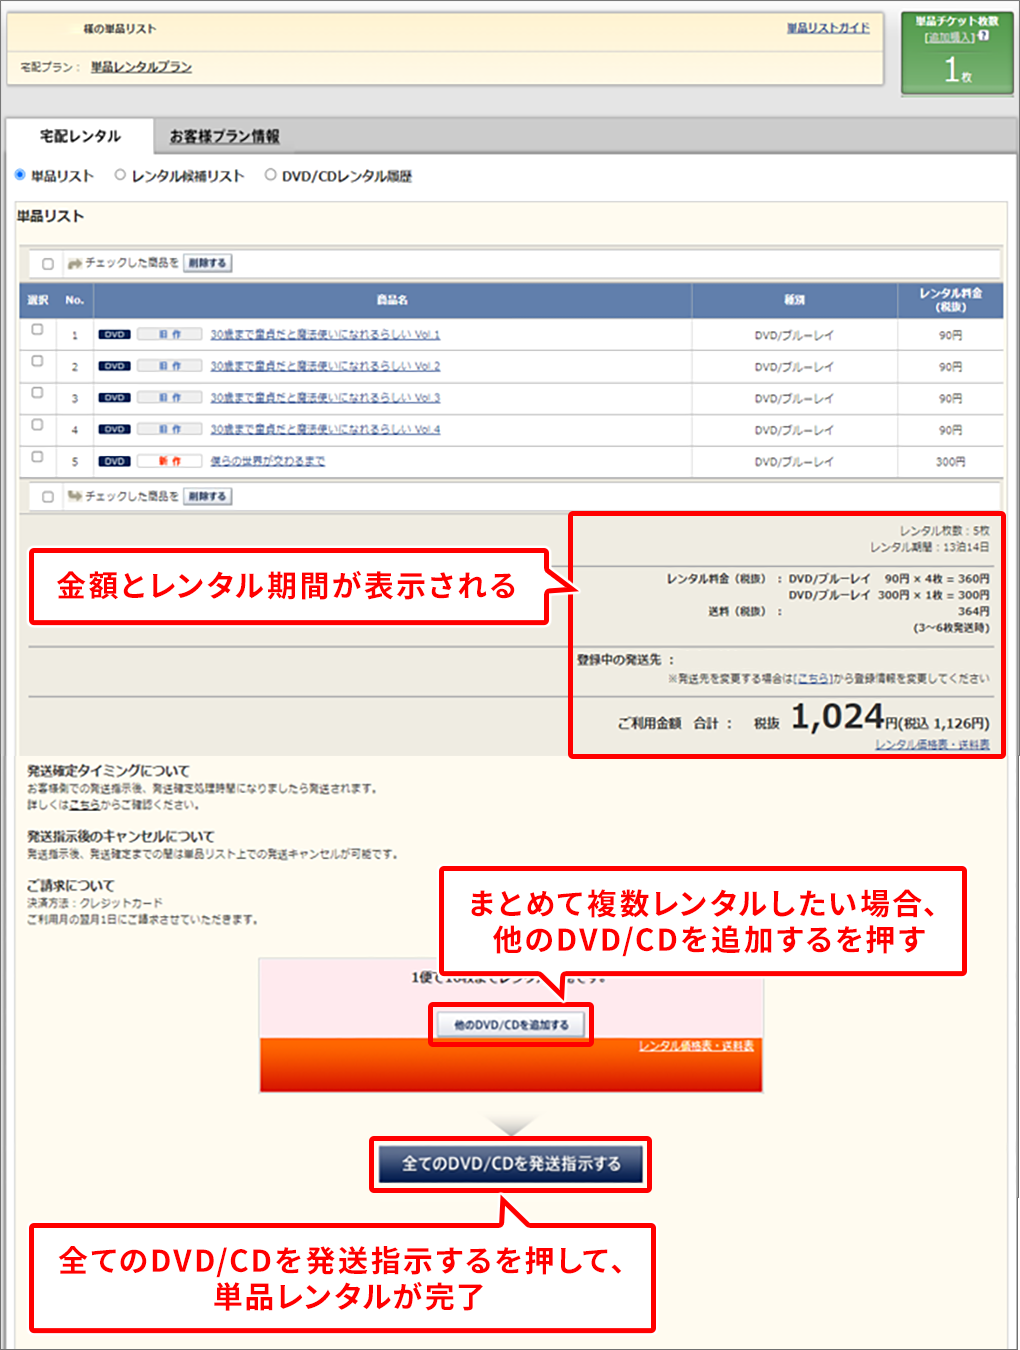Screen dimensions: 1020x1350
Task: Switch to the お客様プラン情報 tab
Action: pos(224,136)
